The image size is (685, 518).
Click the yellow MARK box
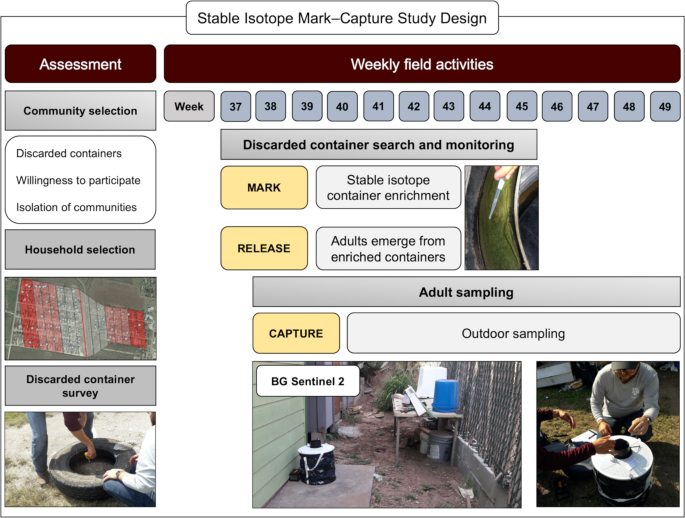264,187
